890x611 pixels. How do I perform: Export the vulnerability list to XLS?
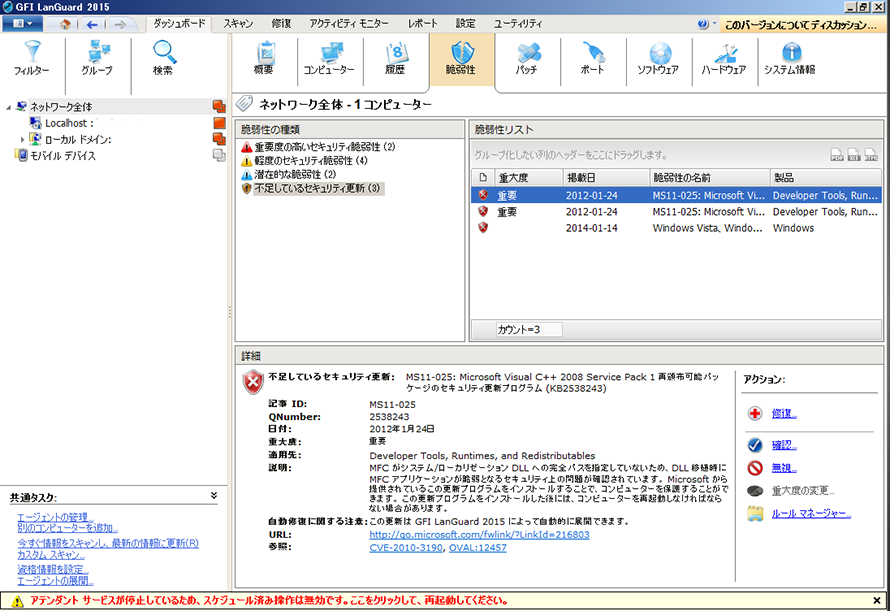tap(854, 154)
